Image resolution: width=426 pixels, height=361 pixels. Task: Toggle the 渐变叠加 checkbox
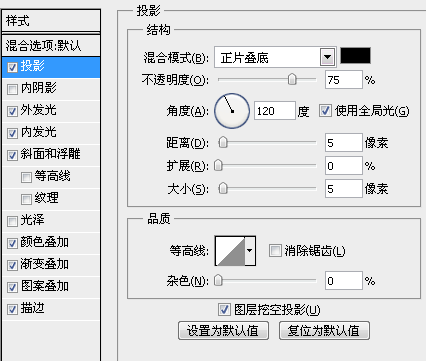pos(12,265)
